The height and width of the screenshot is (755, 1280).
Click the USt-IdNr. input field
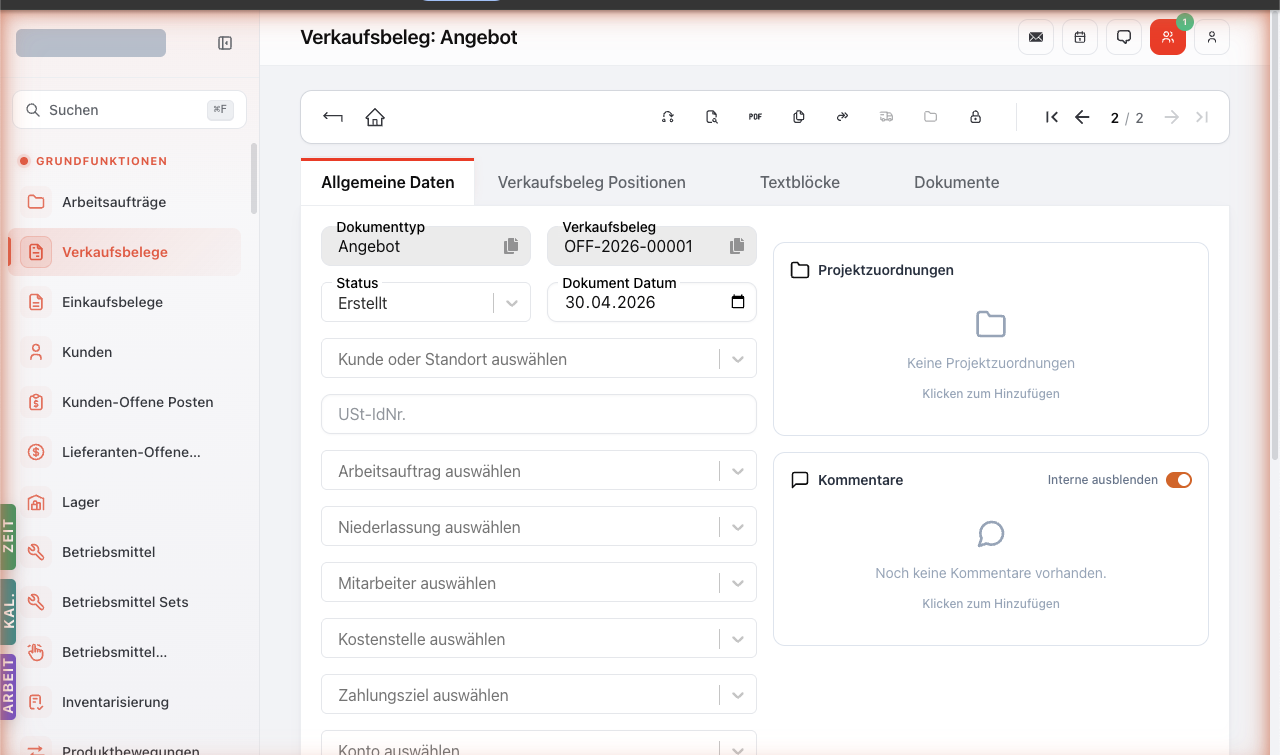coord(539,414)
